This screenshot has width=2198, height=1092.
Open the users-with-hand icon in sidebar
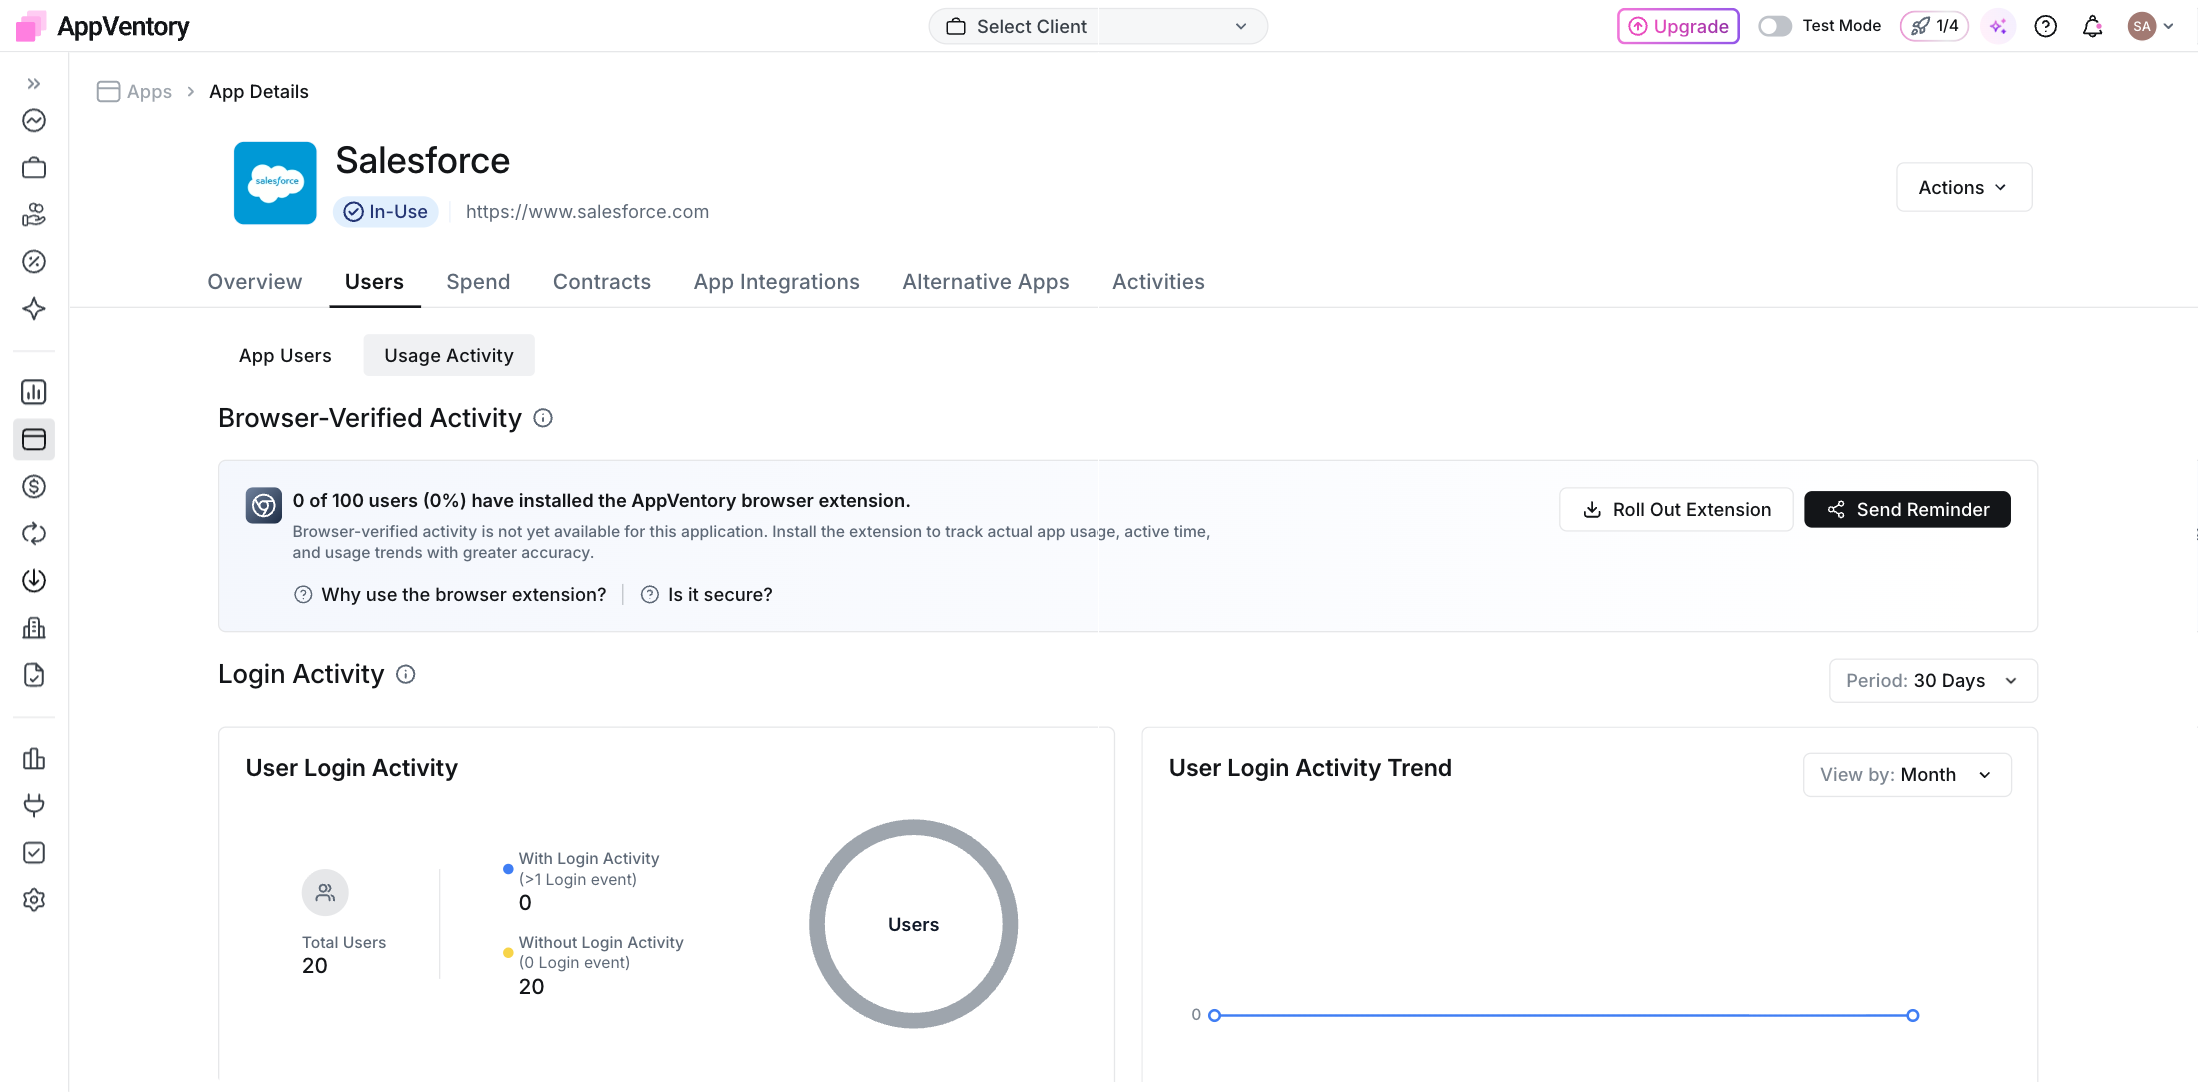(34, 215)
